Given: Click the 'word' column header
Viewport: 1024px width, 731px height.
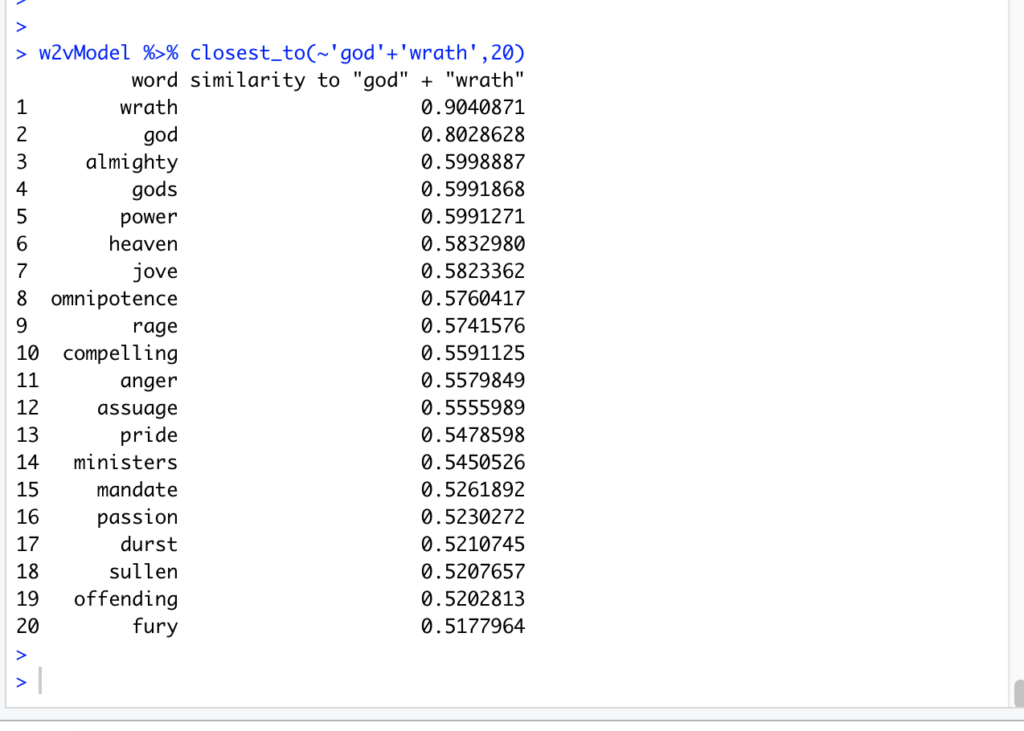Looking at the screenshot, I should pos(154,80).
